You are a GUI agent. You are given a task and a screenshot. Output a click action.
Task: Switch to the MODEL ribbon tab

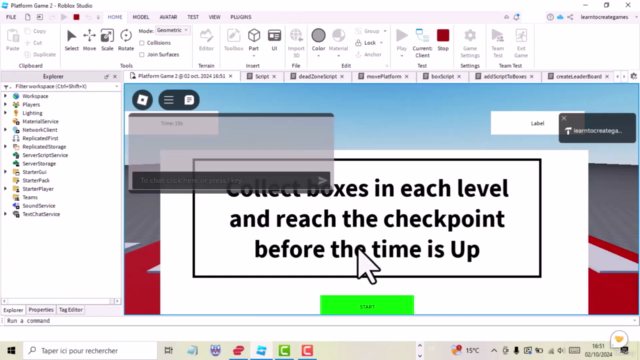click(141, 17)
